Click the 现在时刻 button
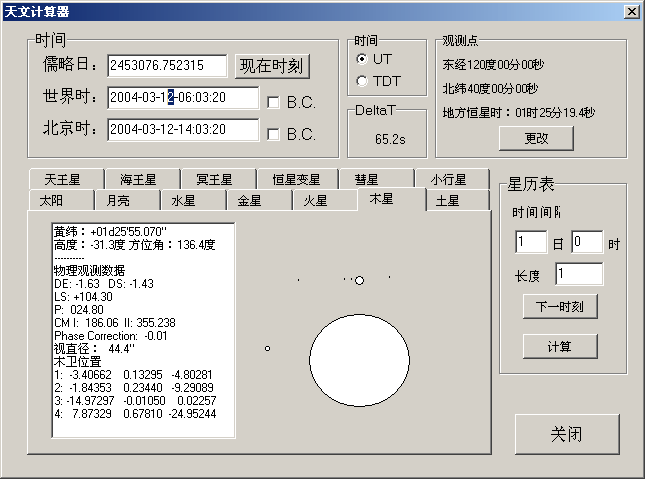 pos(272,66)
